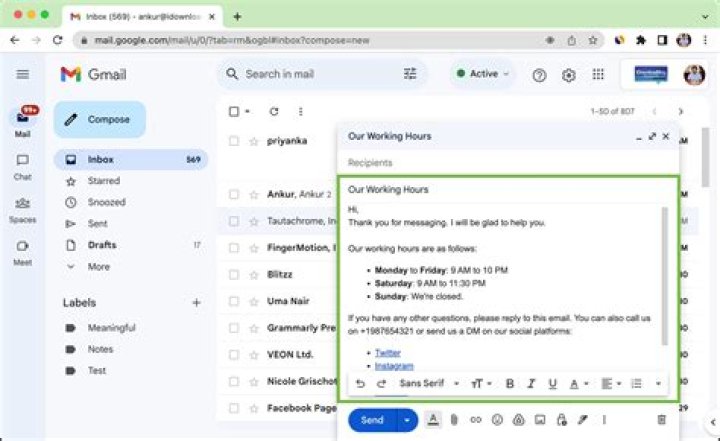Switch to the Chat section
Image resolution: width=720 pixels, height=441 pixels.
coord(22,166)
